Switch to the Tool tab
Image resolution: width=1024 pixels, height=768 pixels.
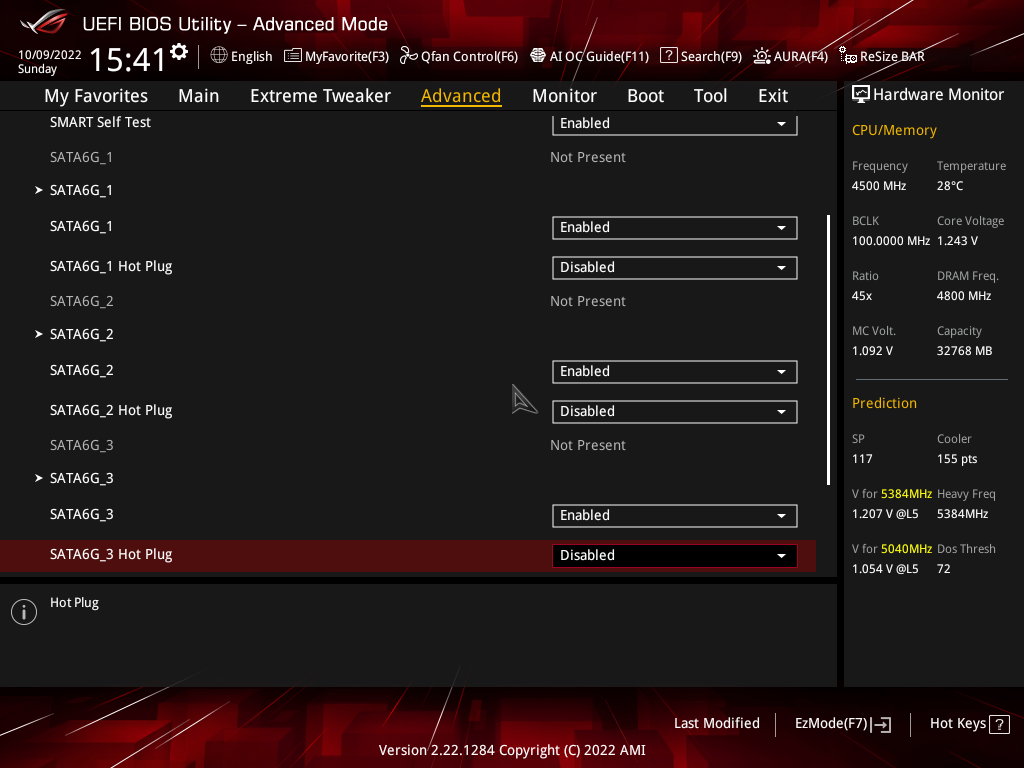point(710,96)
